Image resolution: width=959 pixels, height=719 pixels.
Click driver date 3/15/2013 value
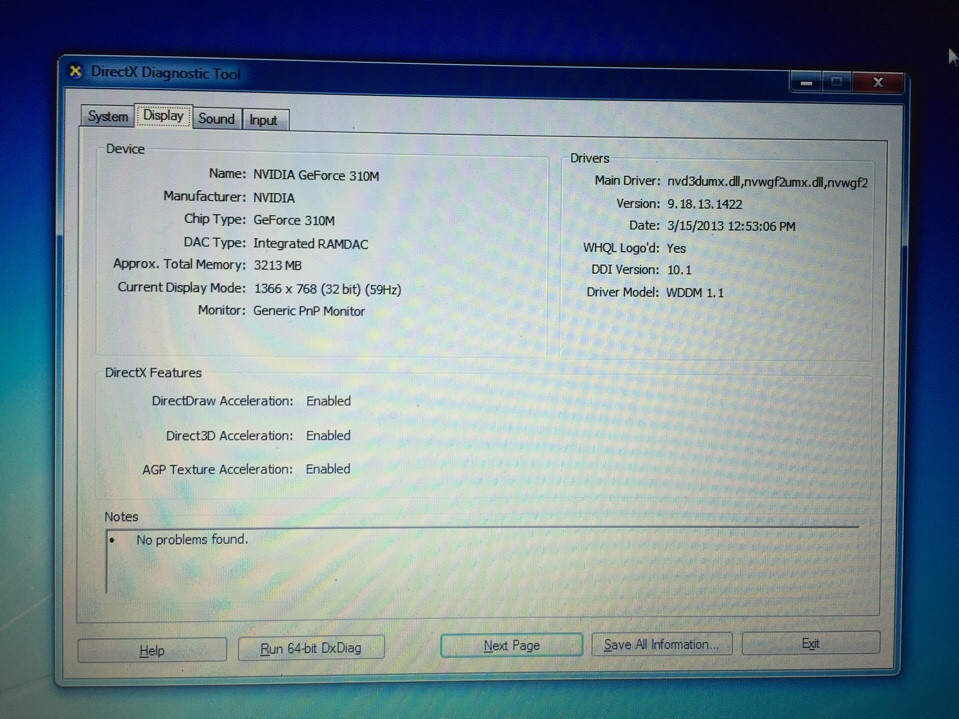(731, 226)
